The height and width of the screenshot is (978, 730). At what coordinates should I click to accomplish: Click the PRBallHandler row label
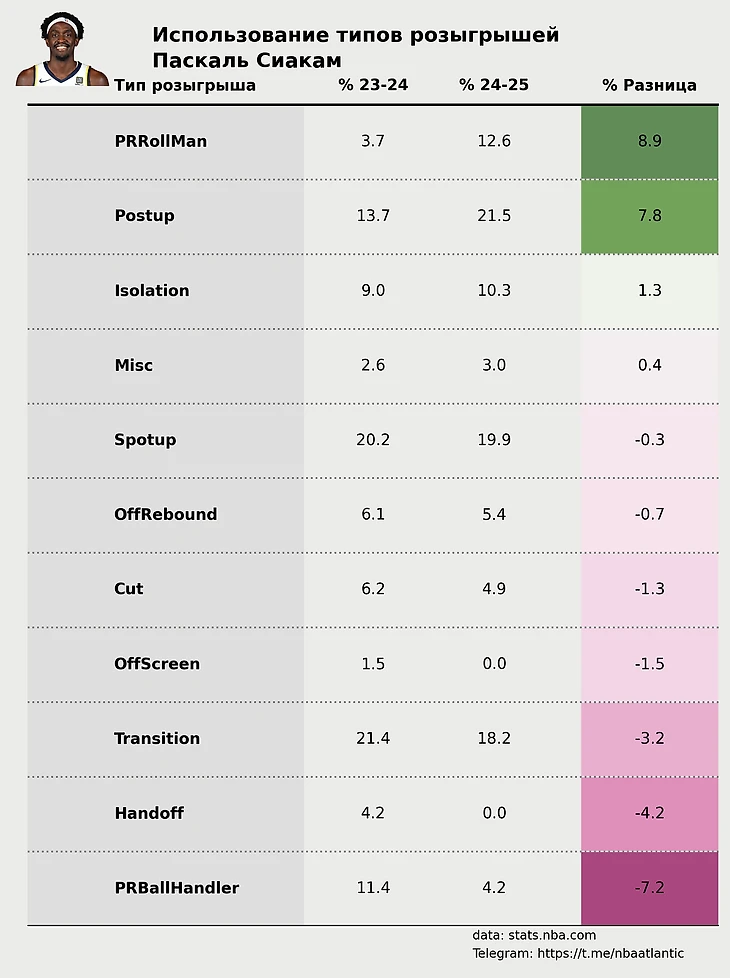click(177, 887)
